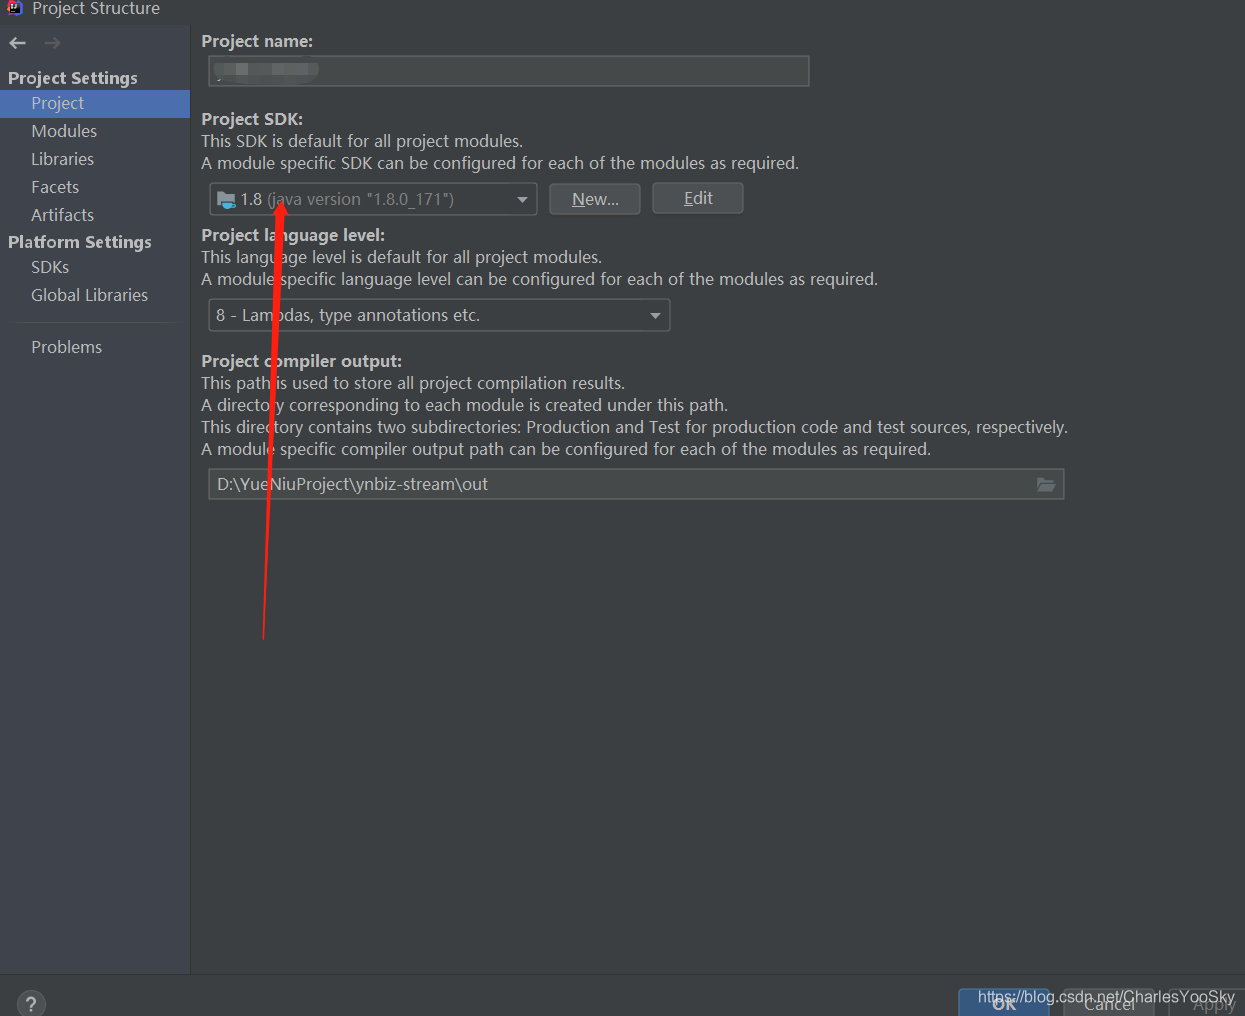
Task: Click the folder browse icon in compiler output field
Action: click(x=1046, y=484)
